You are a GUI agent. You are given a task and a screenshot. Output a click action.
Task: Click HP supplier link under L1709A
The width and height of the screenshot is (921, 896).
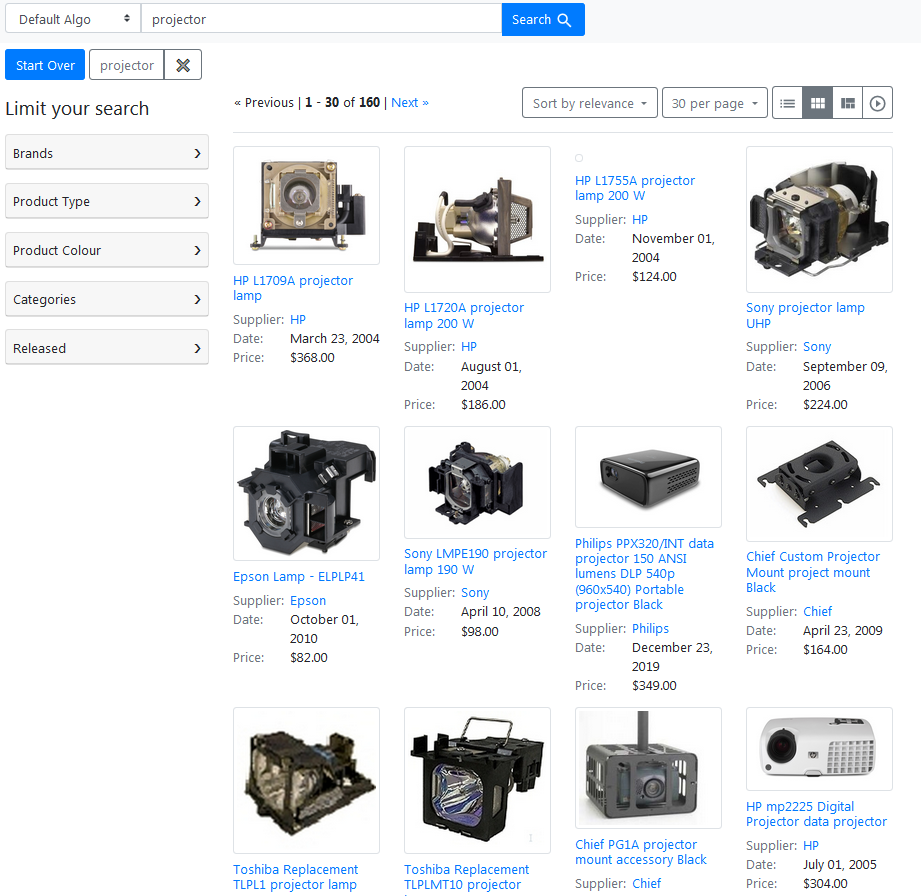click(298, 320)
